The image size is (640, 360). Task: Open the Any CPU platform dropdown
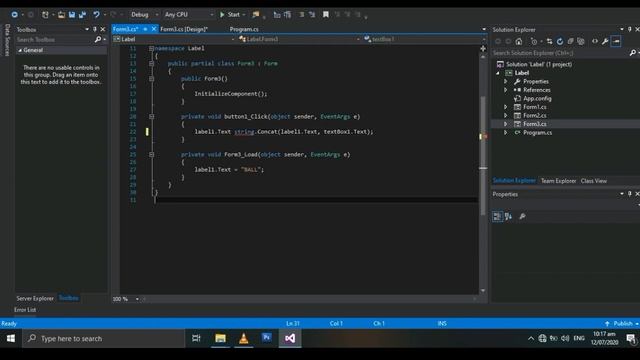pos(189,15)
